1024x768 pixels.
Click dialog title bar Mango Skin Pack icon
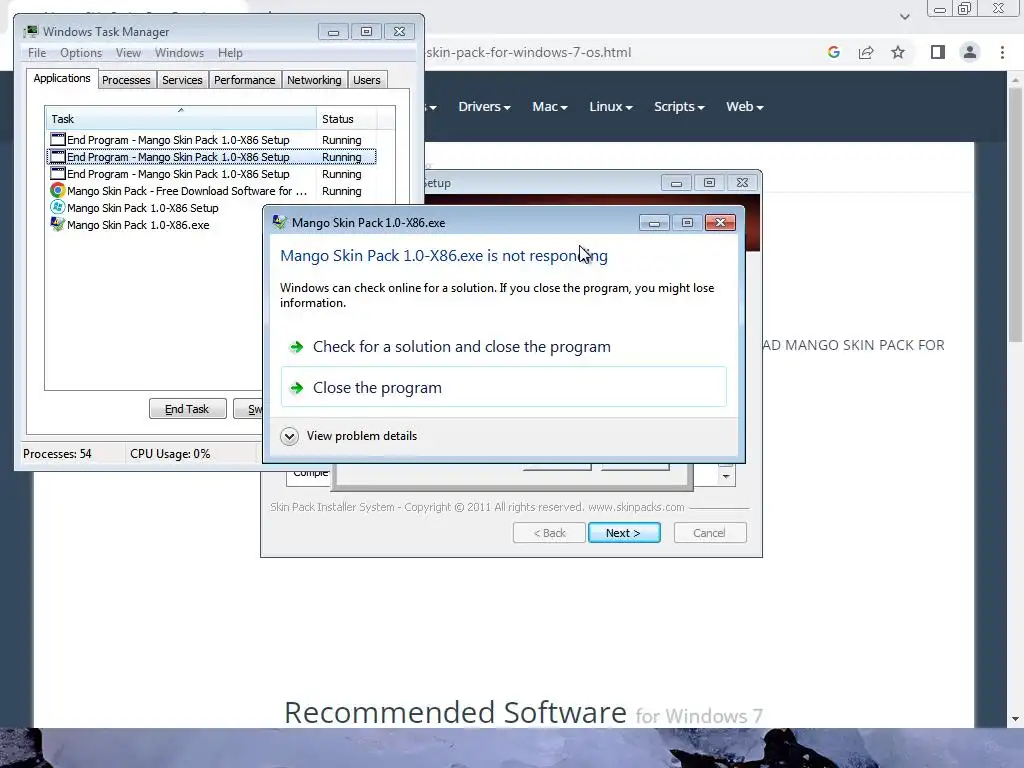(280, 222)
